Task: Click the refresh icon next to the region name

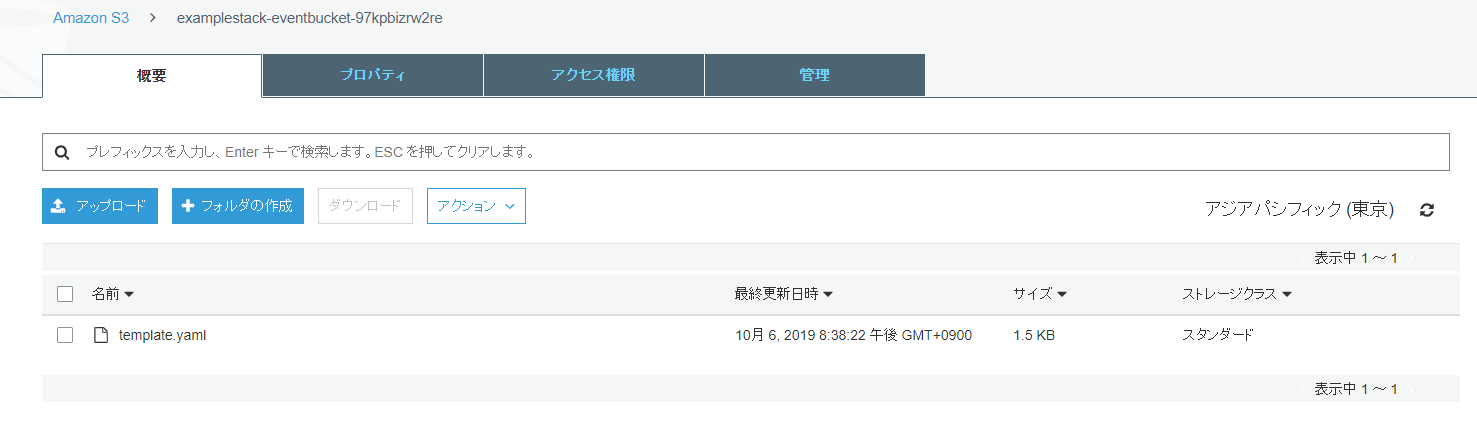Action: point(1427,210)
